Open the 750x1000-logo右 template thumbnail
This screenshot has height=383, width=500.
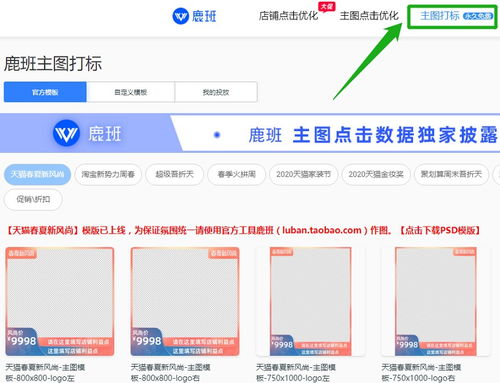pos(436,302)
